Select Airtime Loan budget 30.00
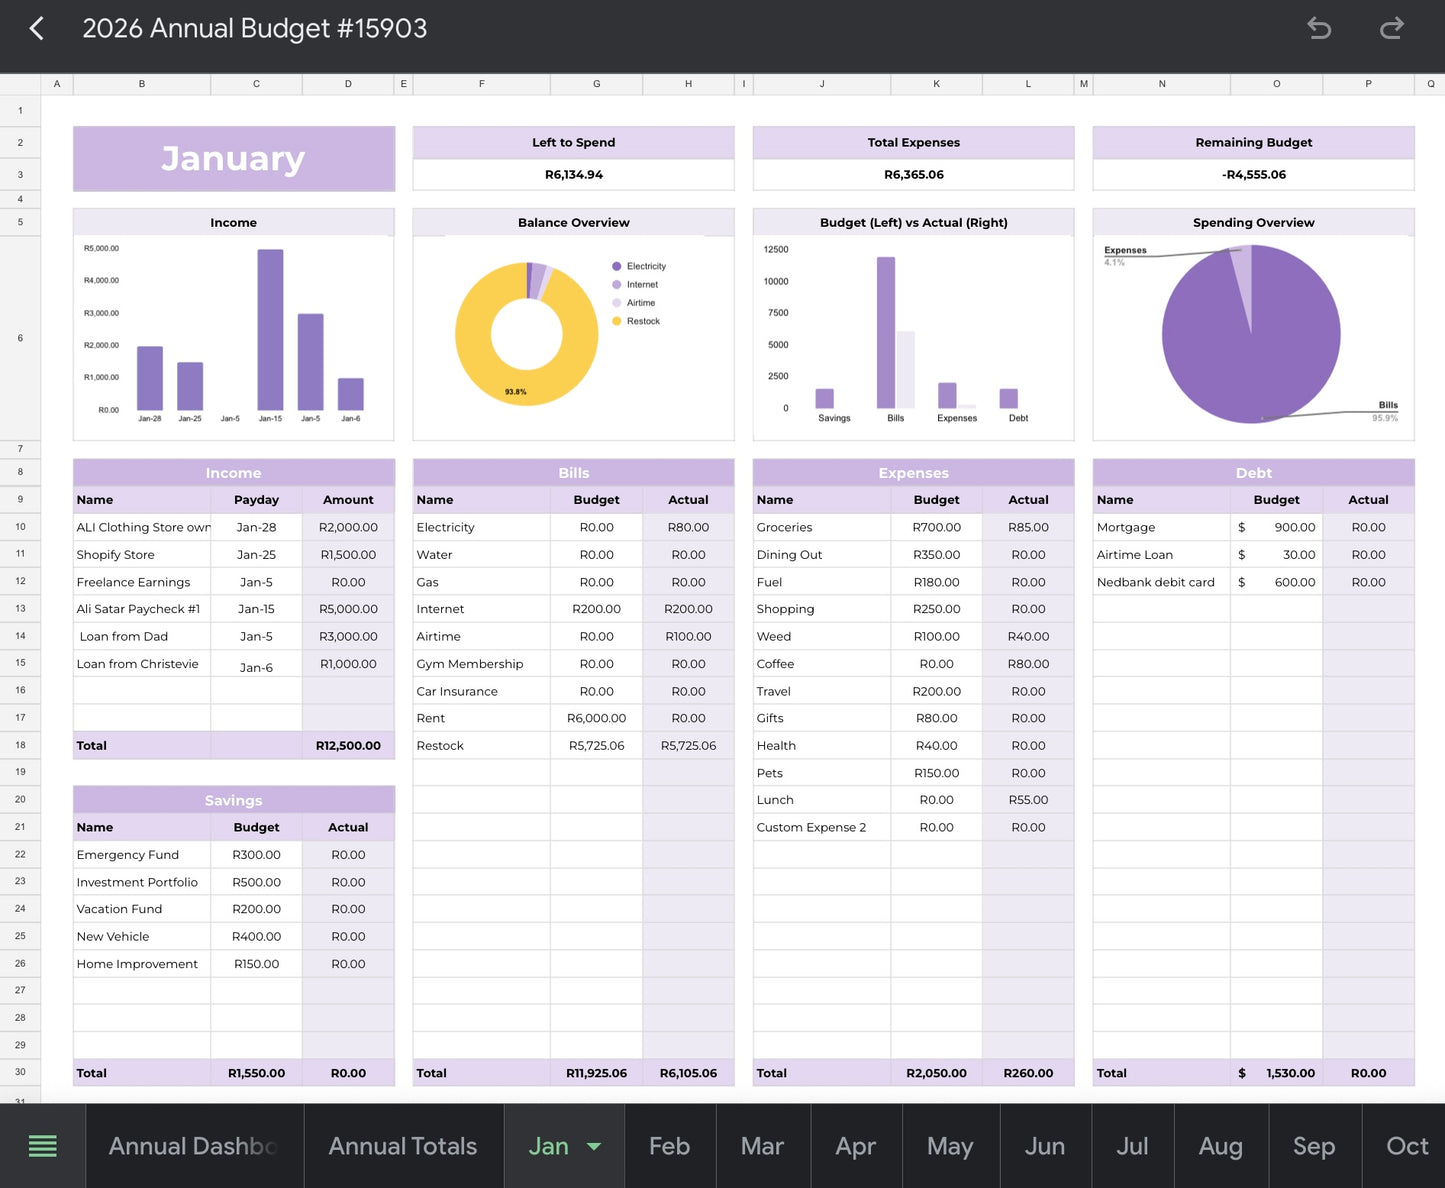 pyautogui.click(x=1276, y=554)
